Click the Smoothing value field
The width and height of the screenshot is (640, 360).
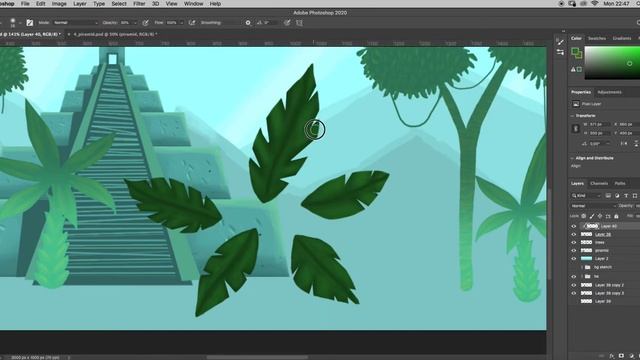(x=231, y=23)
